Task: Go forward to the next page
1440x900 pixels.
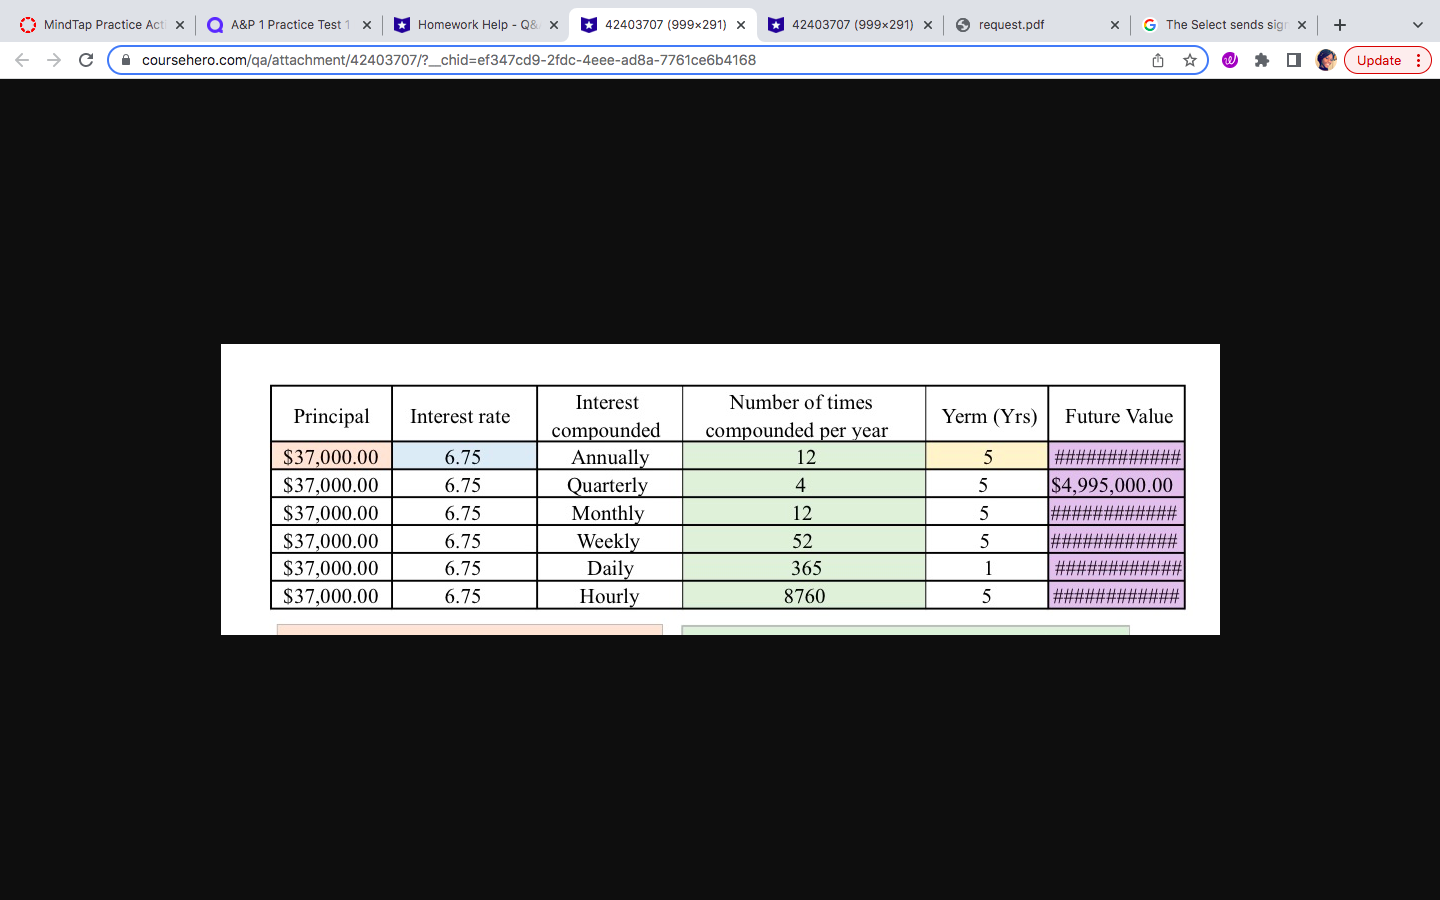Action: click(54, 60)
